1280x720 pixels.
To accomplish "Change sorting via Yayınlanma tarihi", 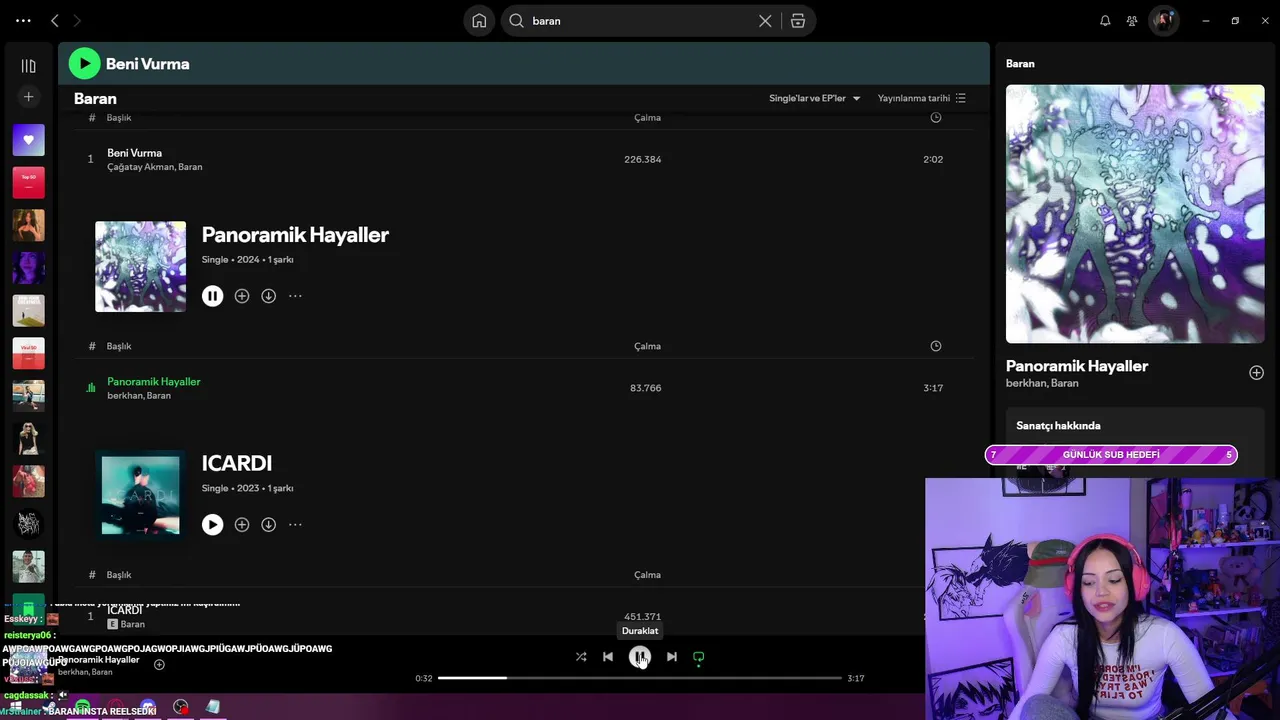I will (922, 98).
